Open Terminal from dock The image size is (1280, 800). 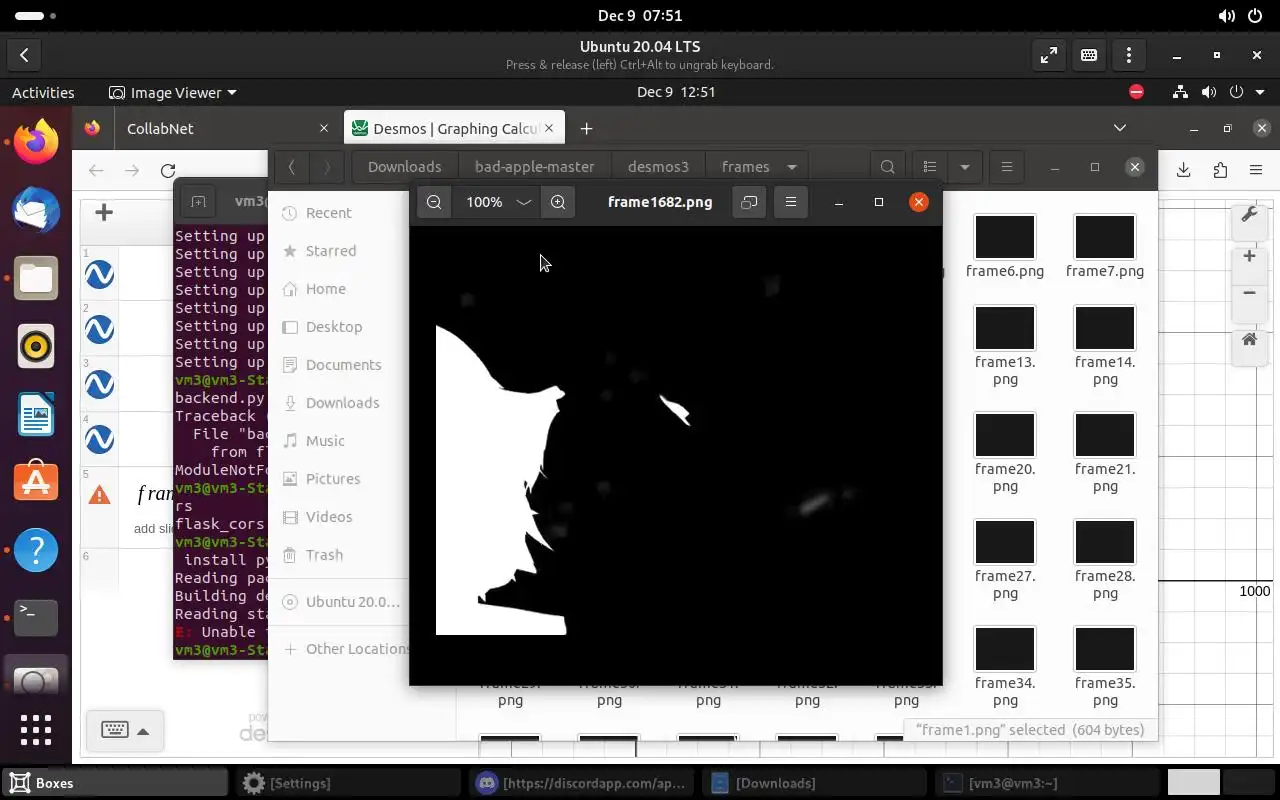pyautogui.click(x=36, y=617)
